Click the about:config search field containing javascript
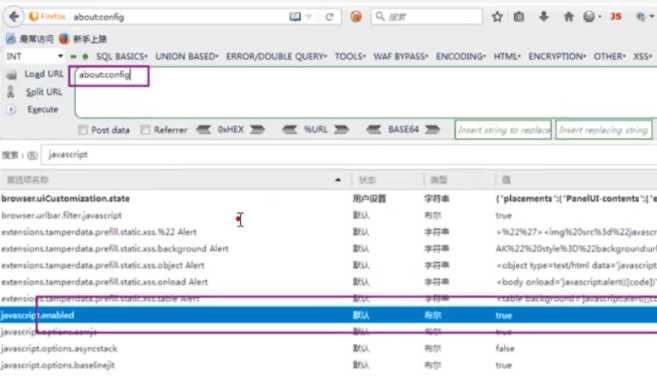The image size is (657, 386). [x=349, y=155]
